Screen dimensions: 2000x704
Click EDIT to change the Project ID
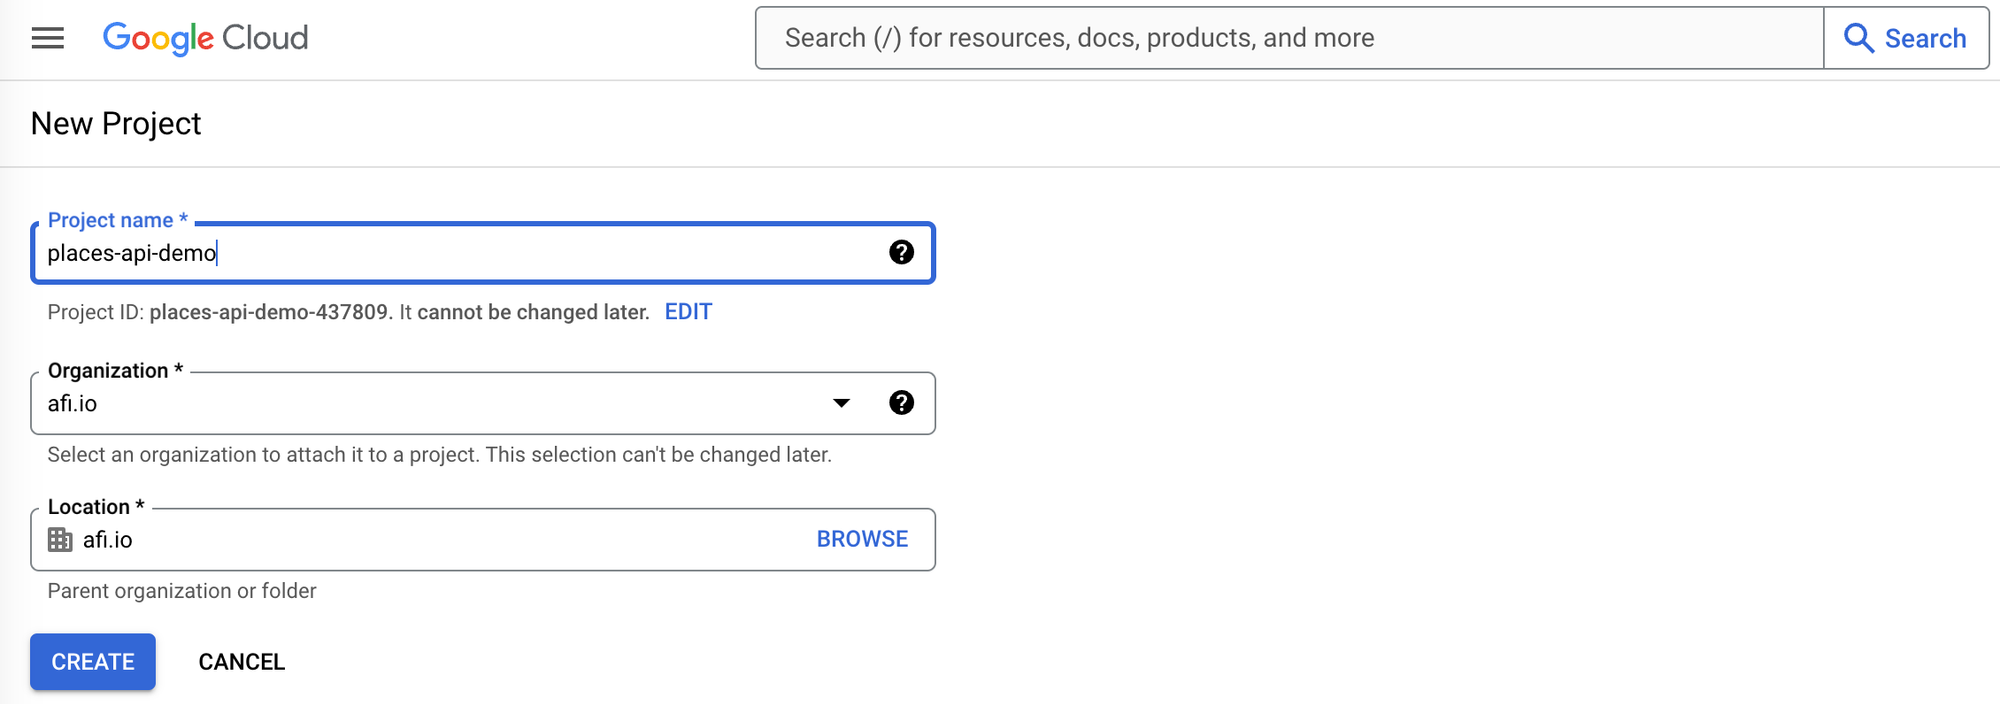pyautogui.click(x=688, y=311)
